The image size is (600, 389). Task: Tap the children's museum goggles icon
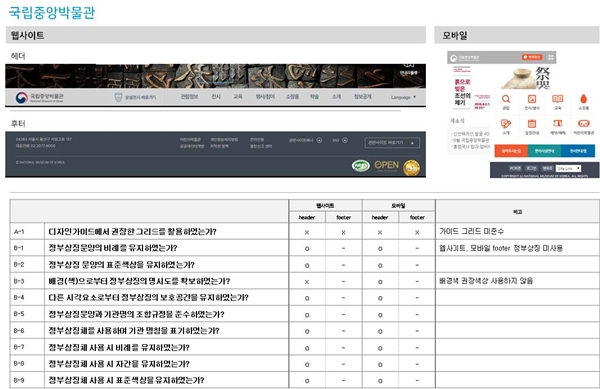tap(583, 123)
